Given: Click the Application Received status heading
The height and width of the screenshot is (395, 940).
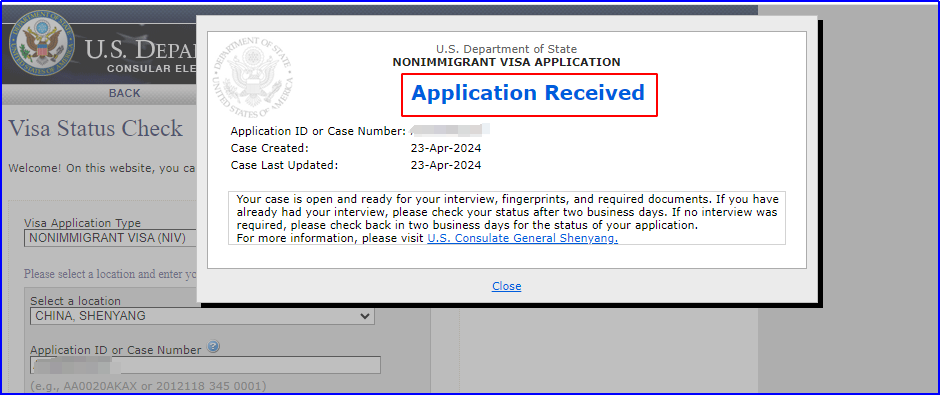Looking at the screenshot, I should (x=528, y=93).
